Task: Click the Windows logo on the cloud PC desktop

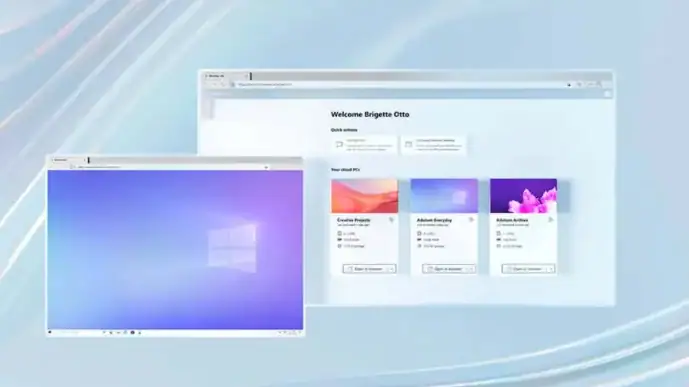Action: [232, 248]
